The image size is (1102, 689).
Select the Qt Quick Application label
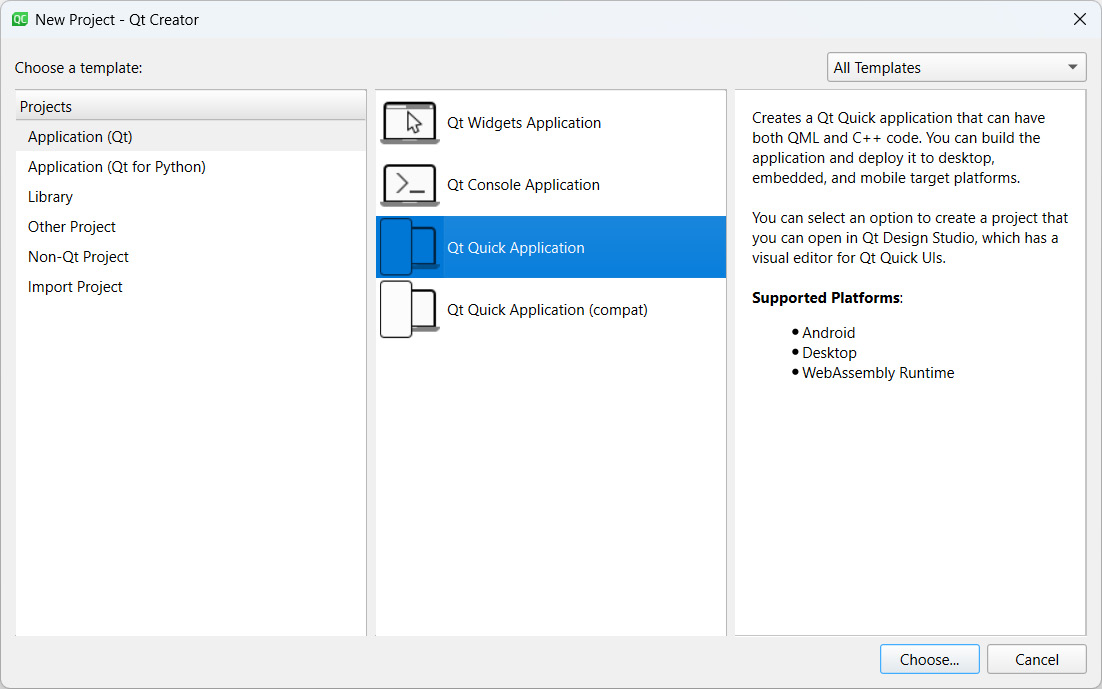515,247
